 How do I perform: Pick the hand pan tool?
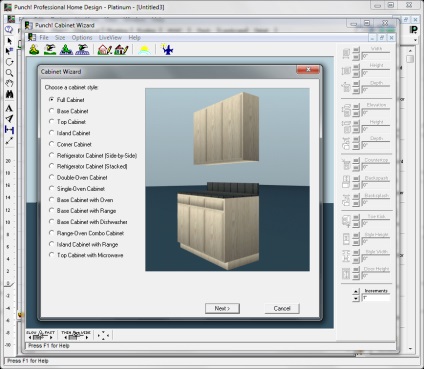[9, 84]
